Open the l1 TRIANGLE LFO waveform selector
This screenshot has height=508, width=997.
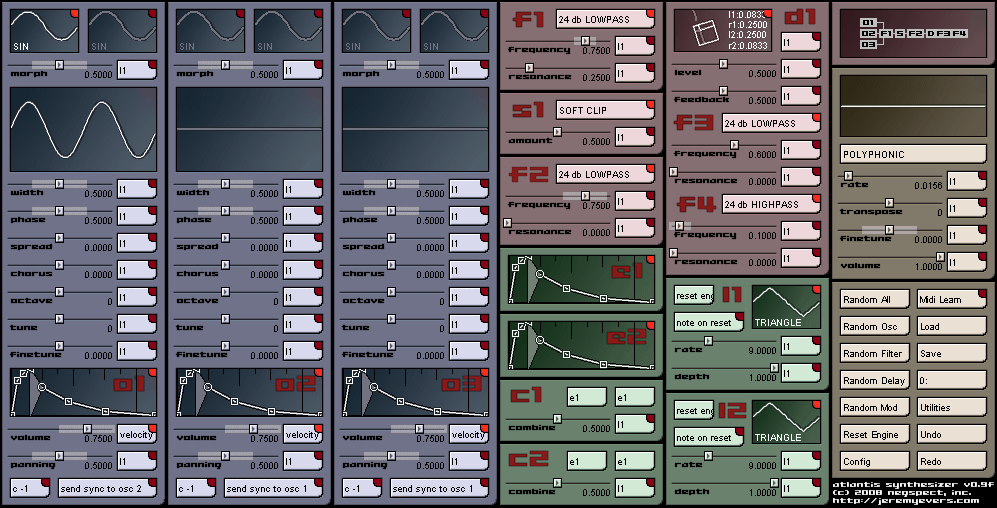[x=786, y=307]
